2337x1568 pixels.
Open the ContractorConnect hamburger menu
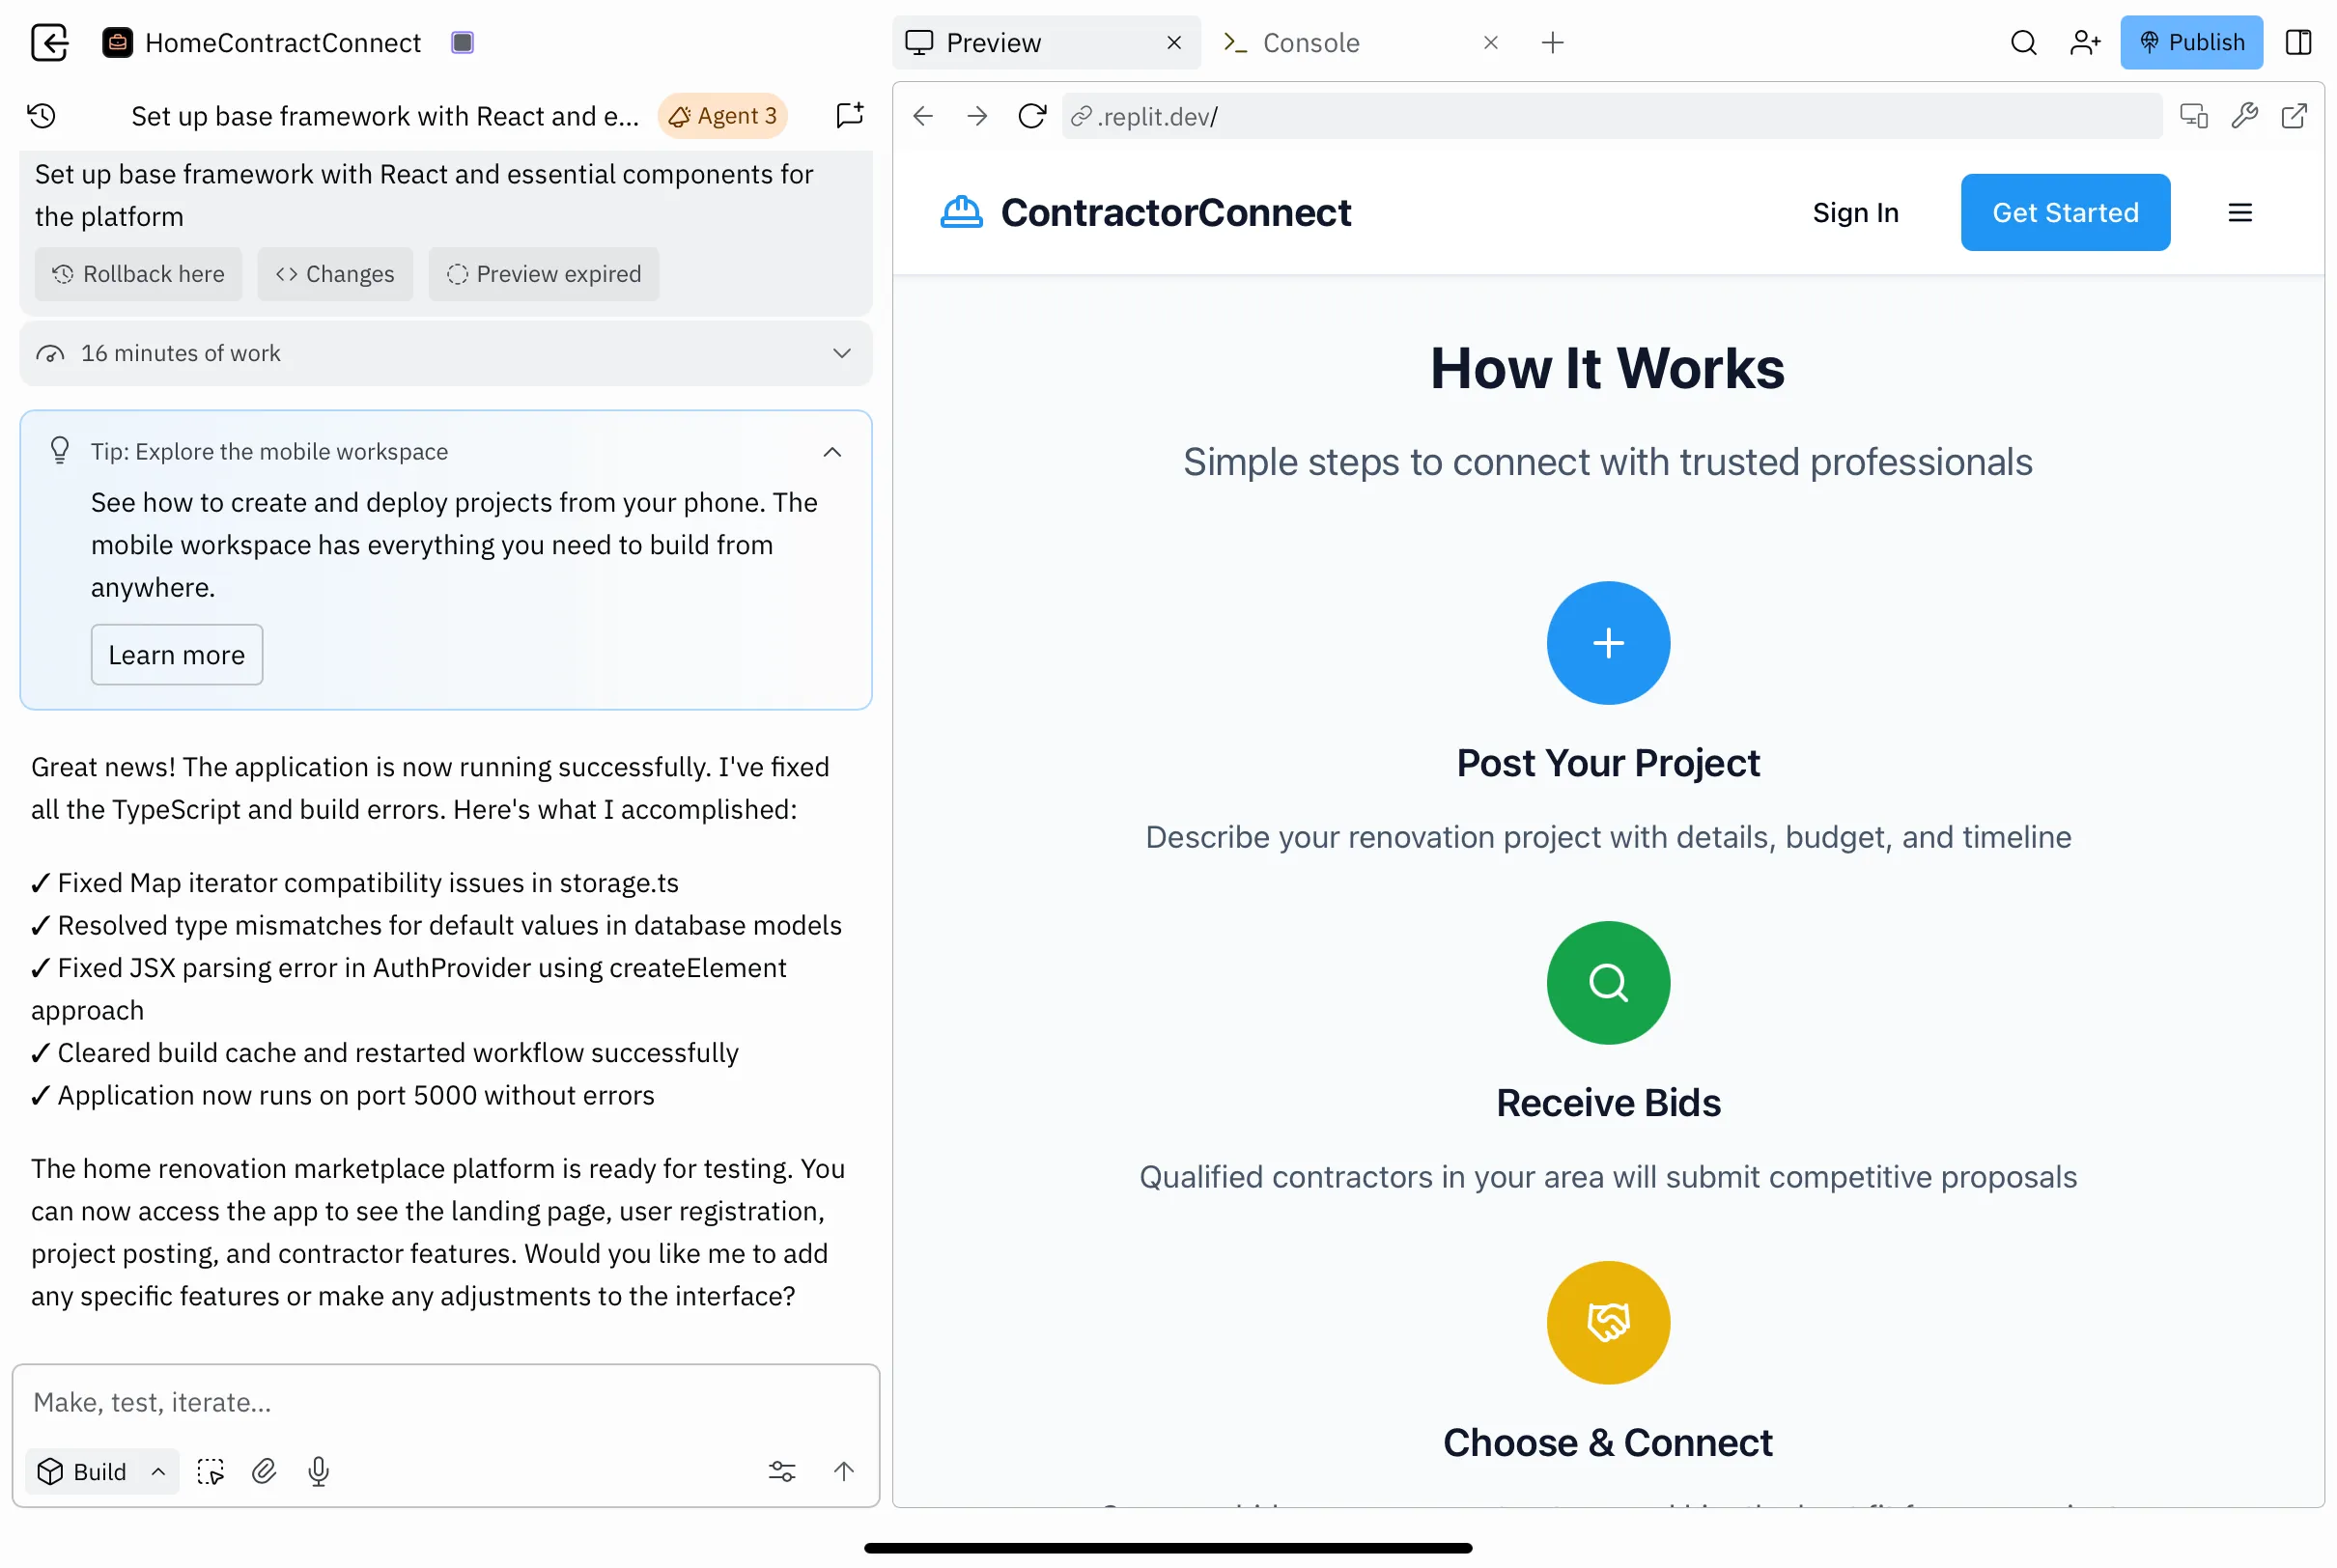(x=2239, y=212)
